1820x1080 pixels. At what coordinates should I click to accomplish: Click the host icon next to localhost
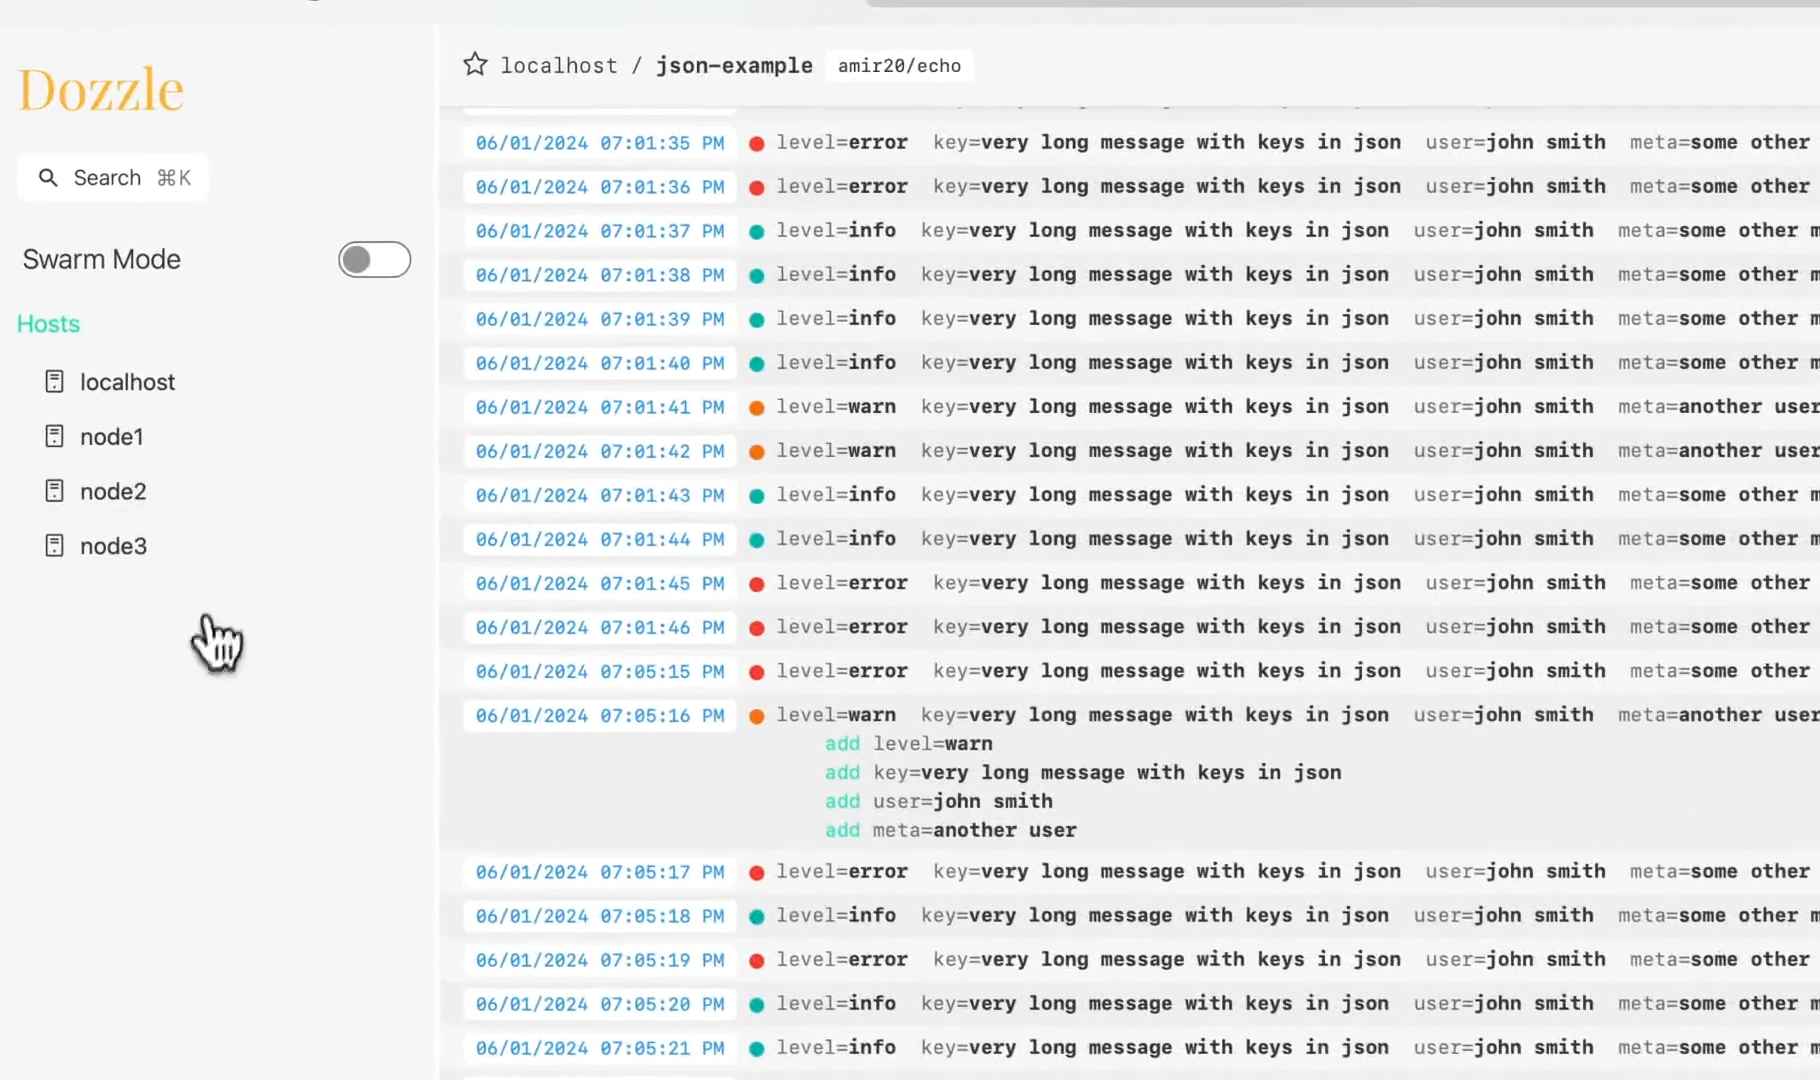pos(55,382)
